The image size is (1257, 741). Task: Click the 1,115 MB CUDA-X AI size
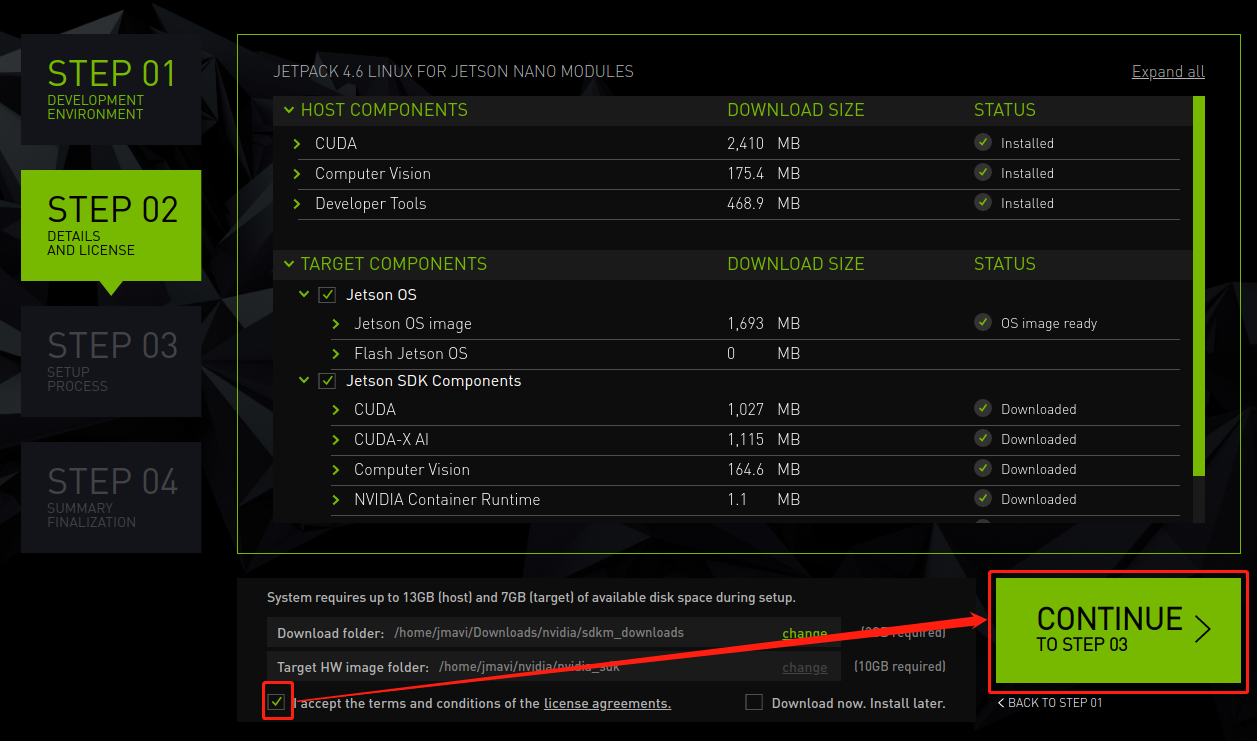tap(763, 439)
